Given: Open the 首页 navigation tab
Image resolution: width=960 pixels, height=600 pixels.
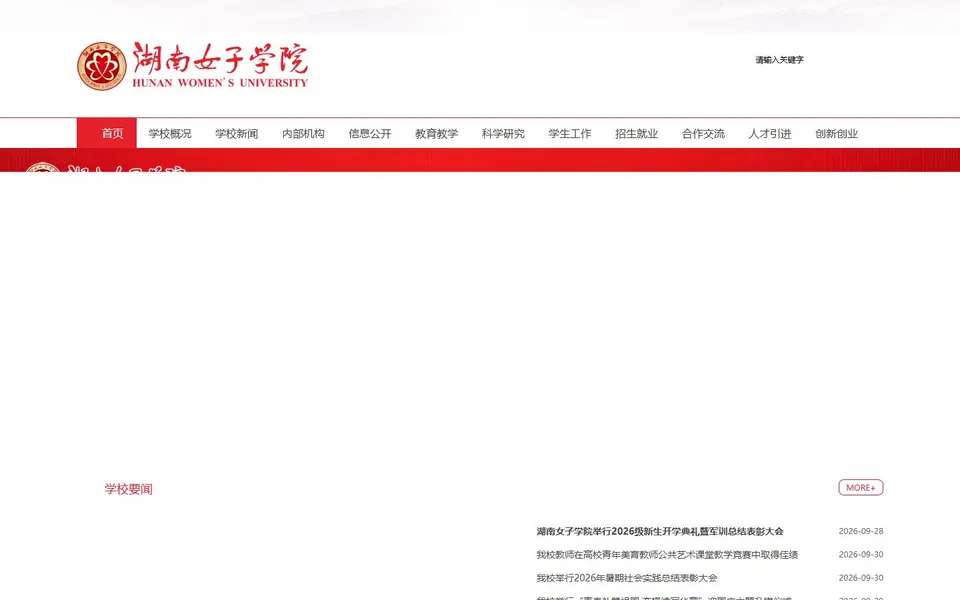Looking at the screenshot, I should coord(107,133).
